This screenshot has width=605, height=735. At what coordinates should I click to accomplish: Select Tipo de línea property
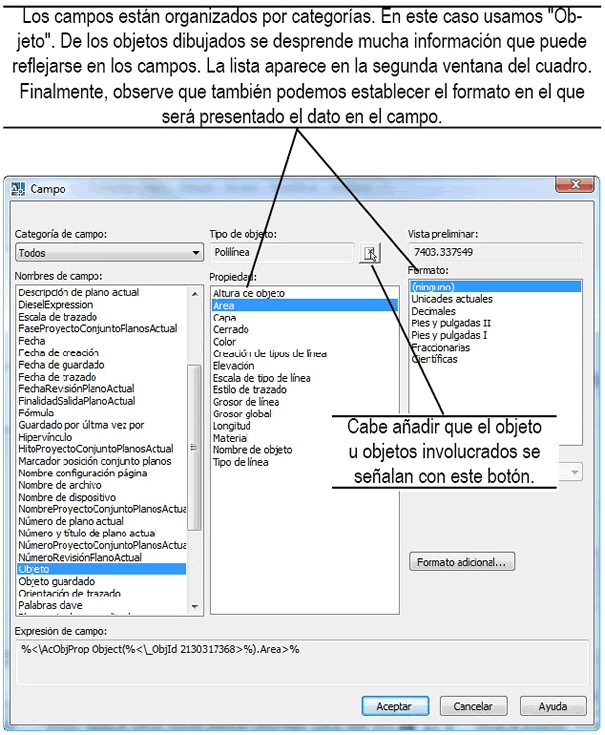240,462
